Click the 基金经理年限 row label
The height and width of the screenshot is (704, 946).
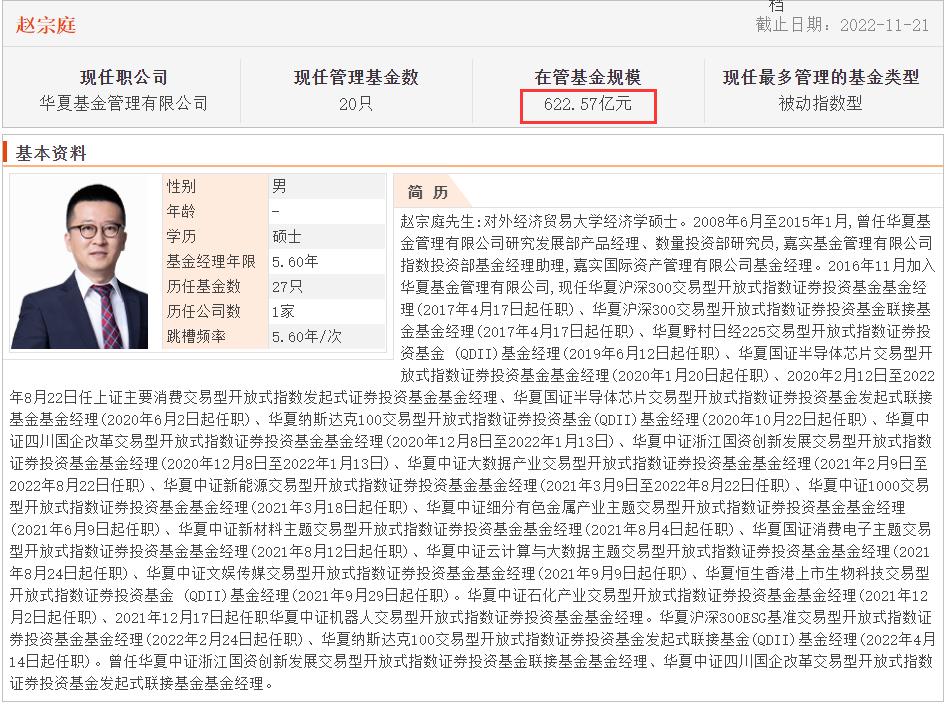[x=211, y=261]
